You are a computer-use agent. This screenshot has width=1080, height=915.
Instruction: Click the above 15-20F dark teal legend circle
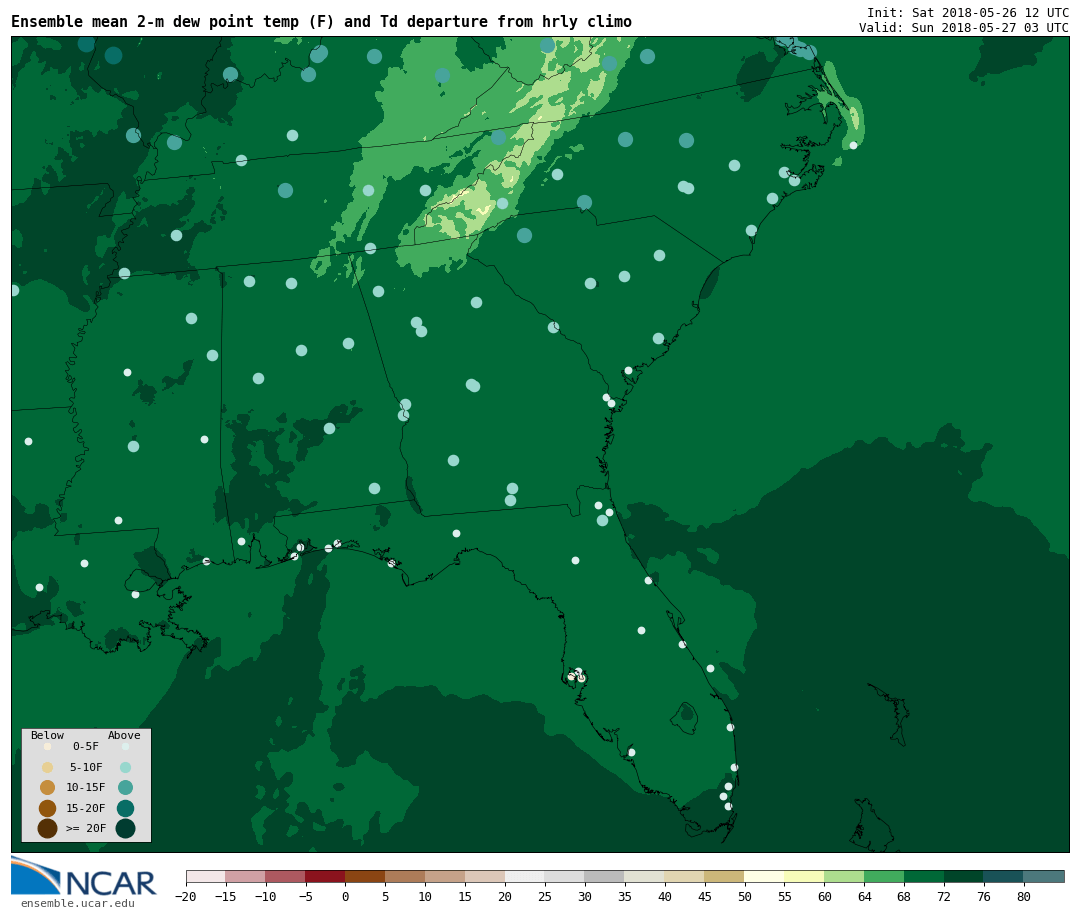click(x=125, y=808)
